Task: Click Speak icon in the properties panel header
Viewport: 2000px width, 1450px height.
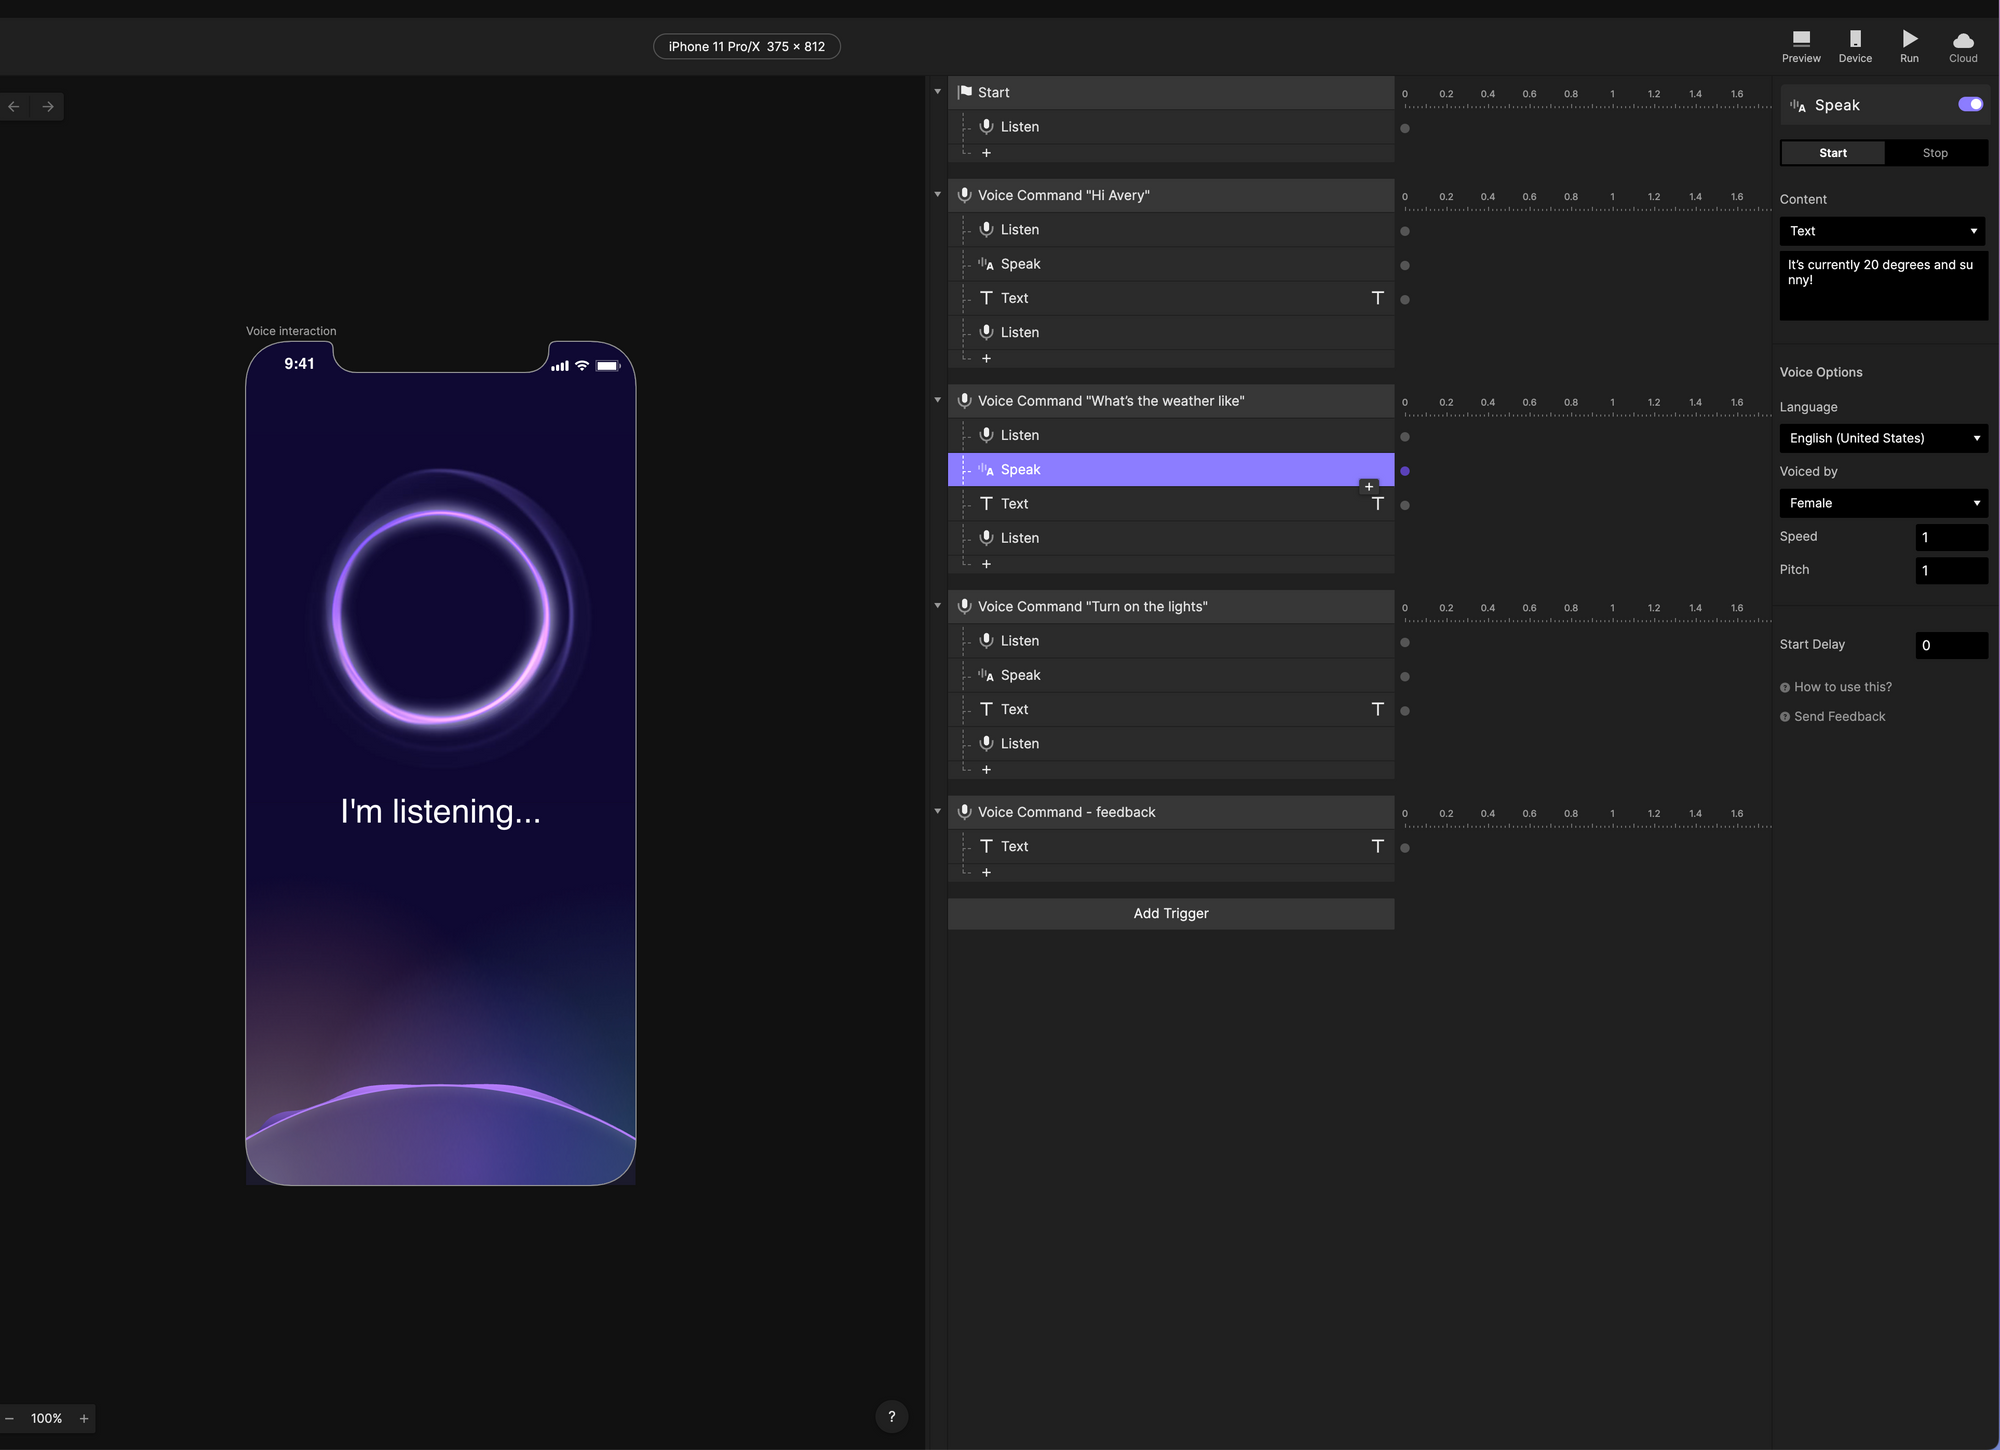Action: [x=1798, y=105]
